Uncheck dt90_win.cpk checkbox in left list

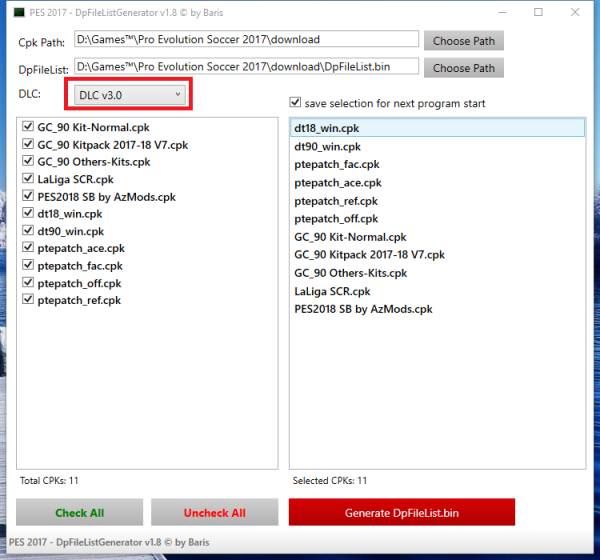coord(28,230)
